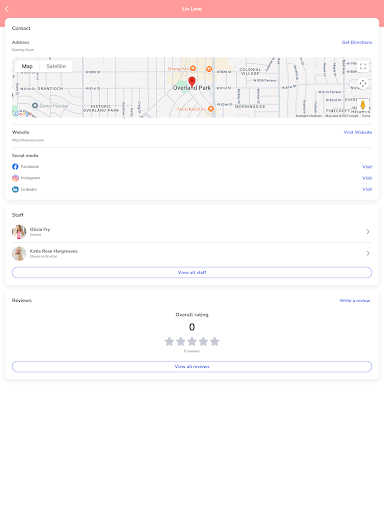
Task: Click the Overland Park map label
Action: coord(192,88)
